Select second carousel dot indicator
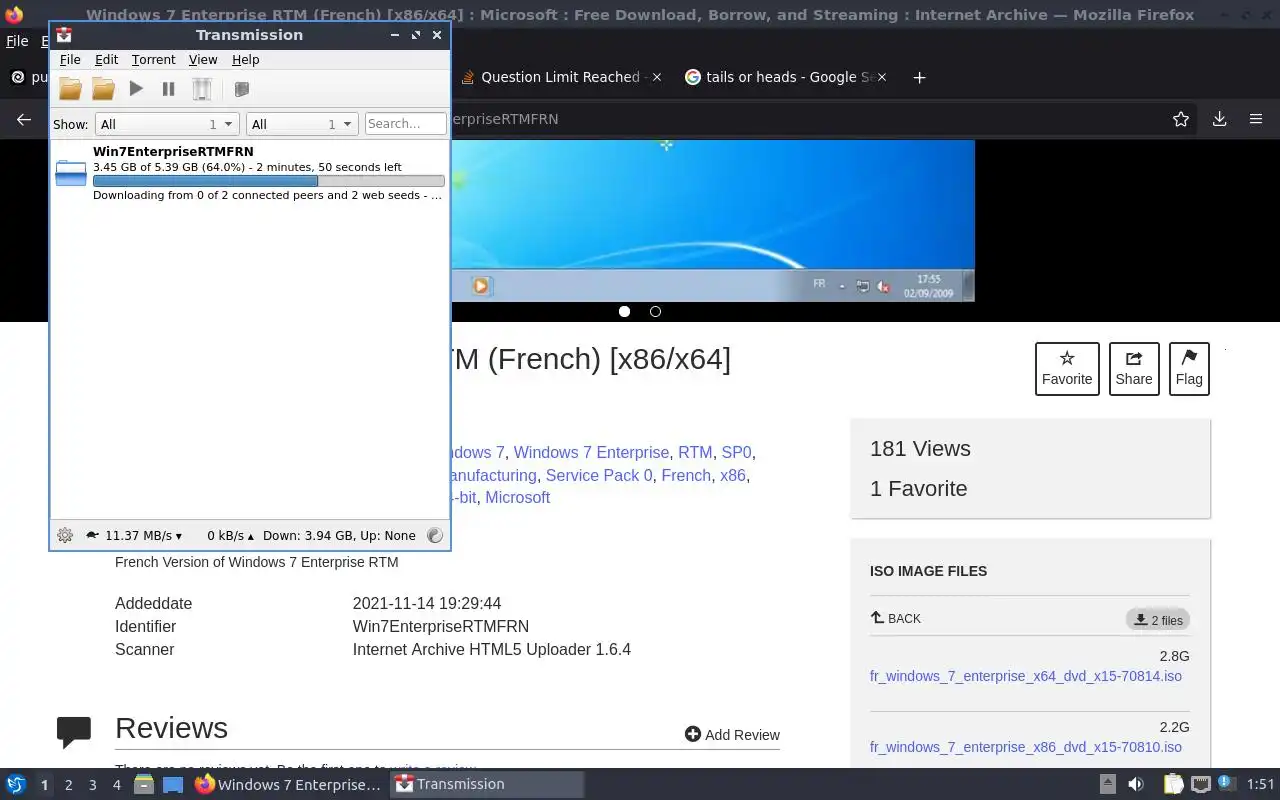 click(655, 311)
